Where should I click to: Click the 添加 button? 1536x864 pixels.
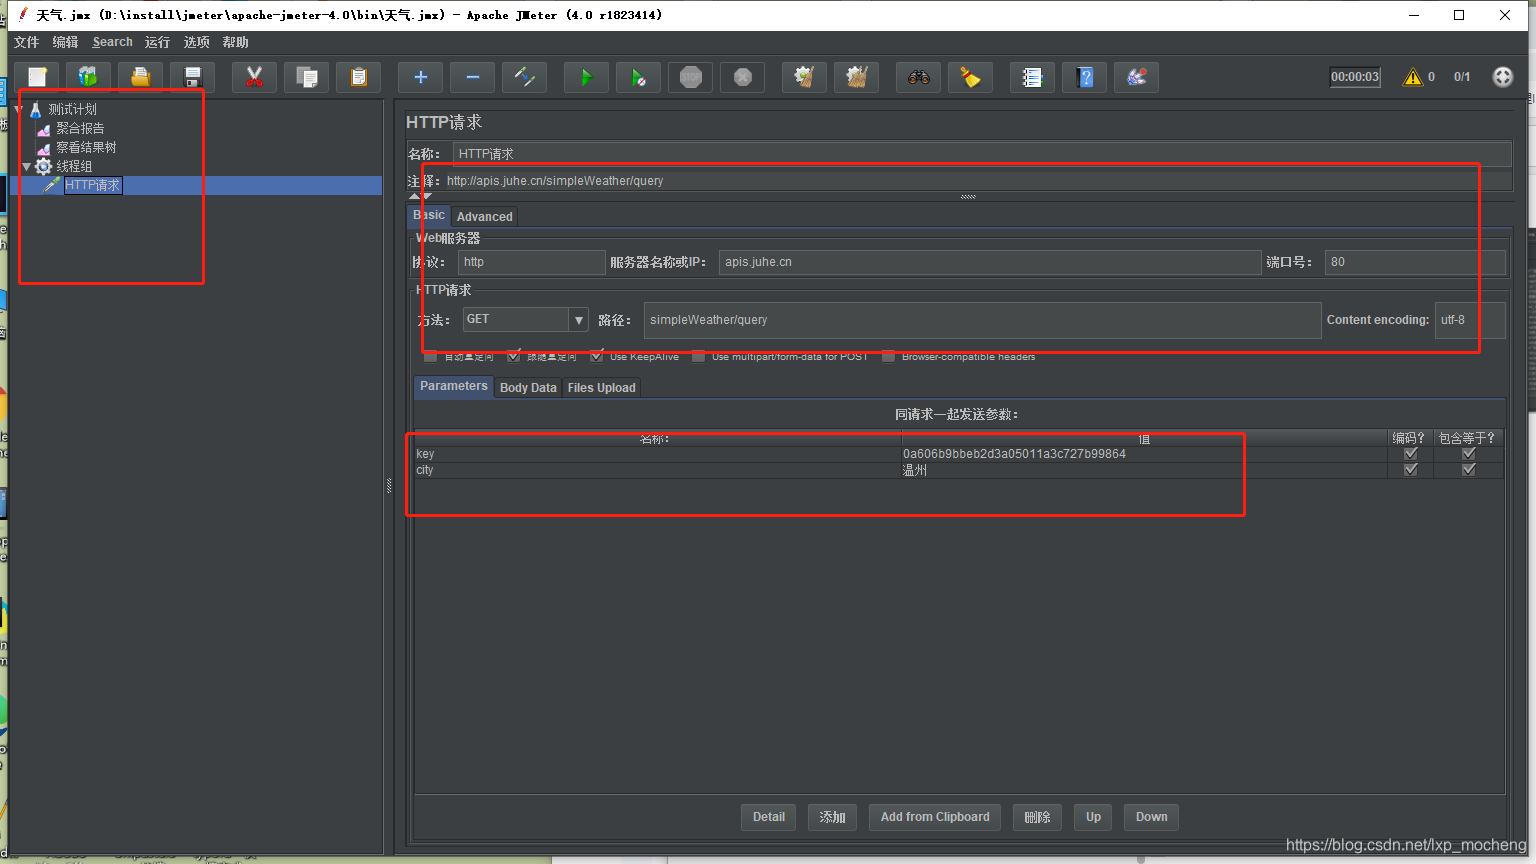(x=833, y=817)
